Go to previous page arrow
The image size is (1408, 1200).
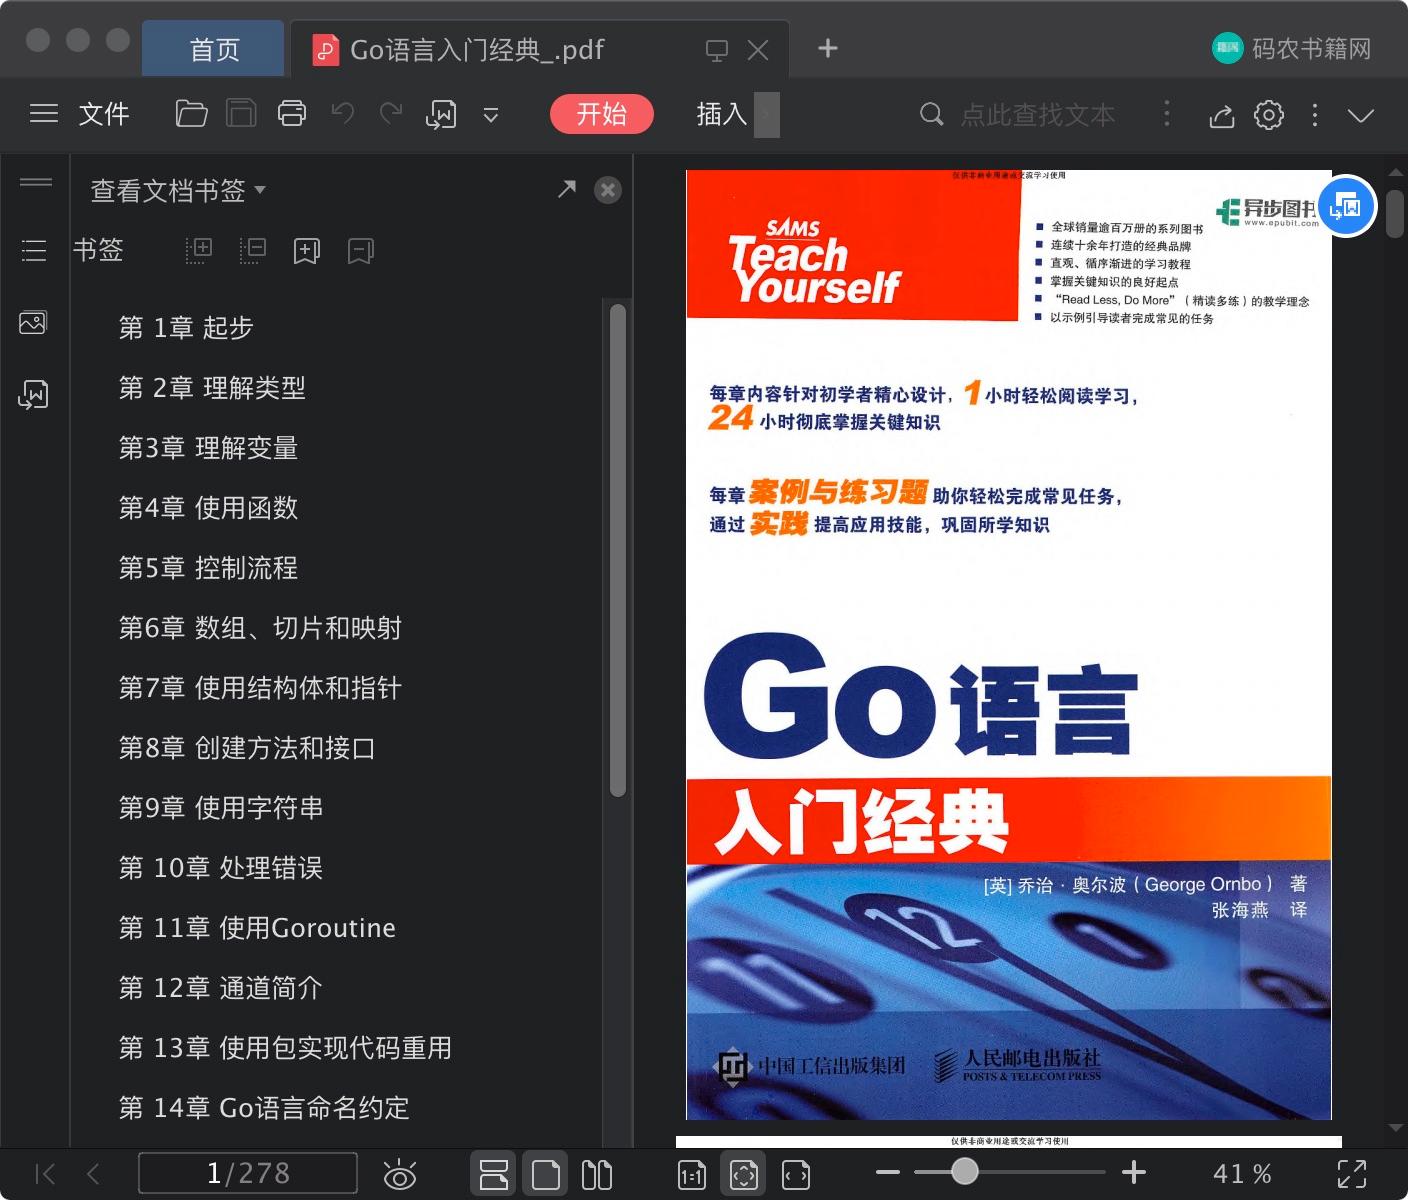coord(93,1174)
